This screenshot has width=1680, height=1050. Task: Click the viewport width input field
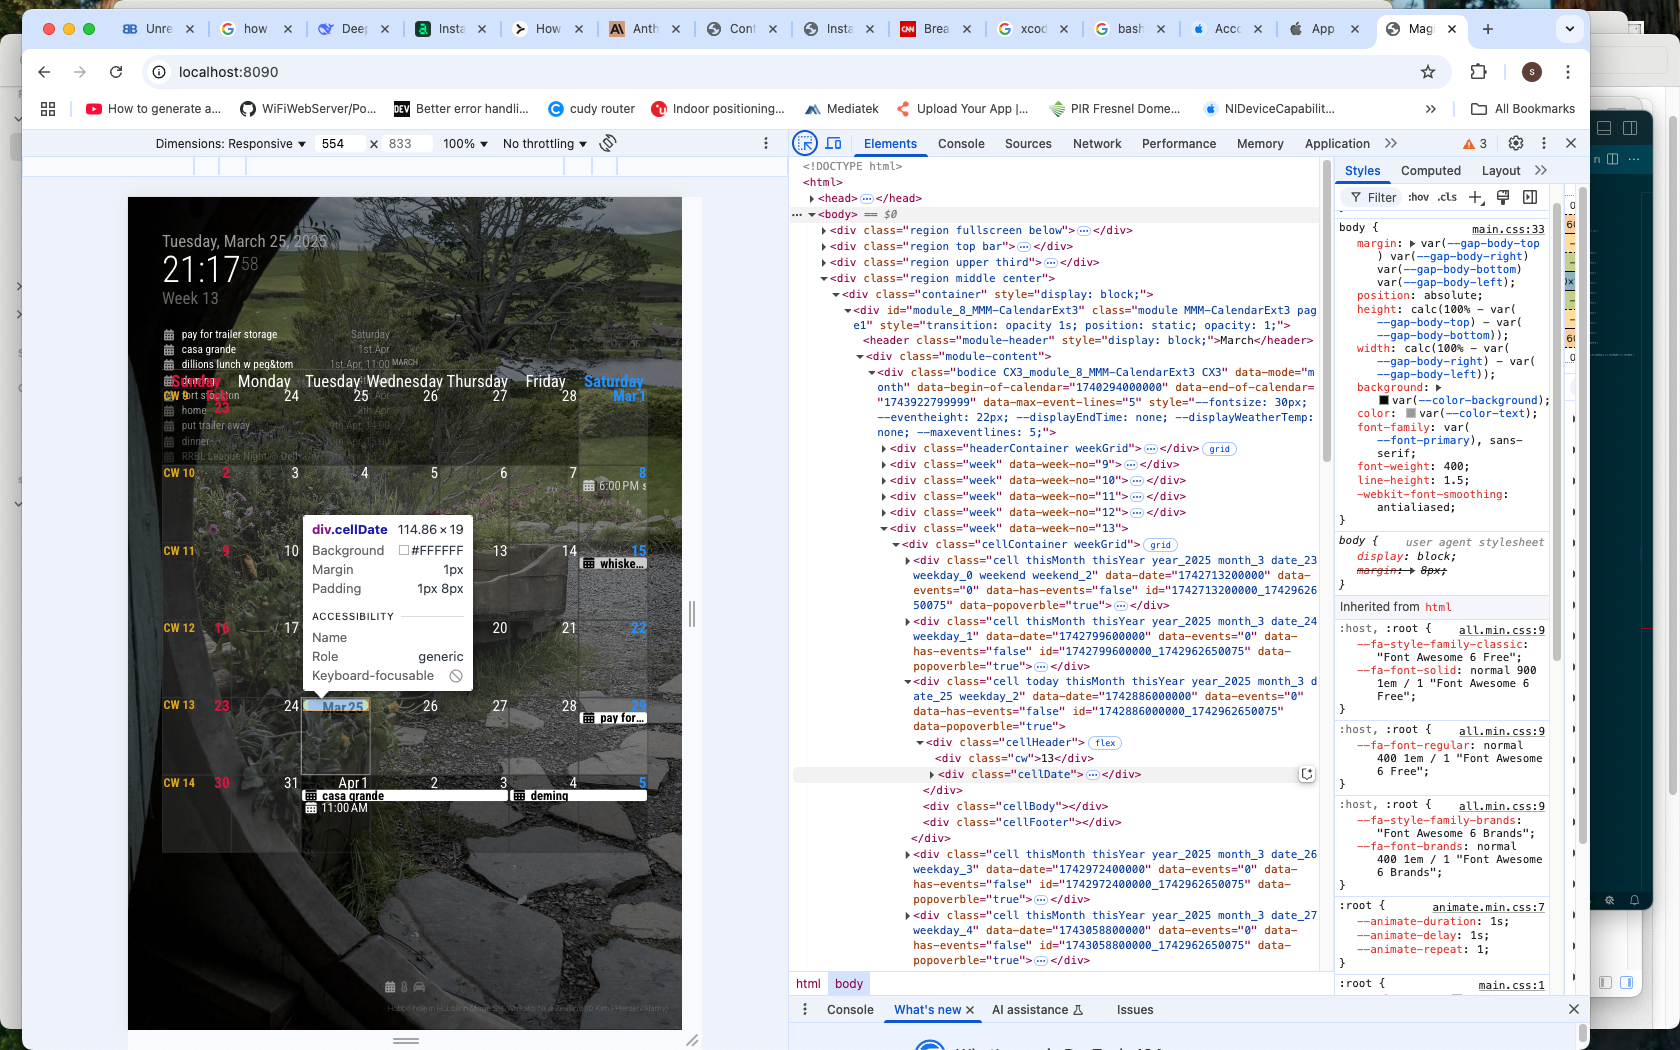(340, 144)
